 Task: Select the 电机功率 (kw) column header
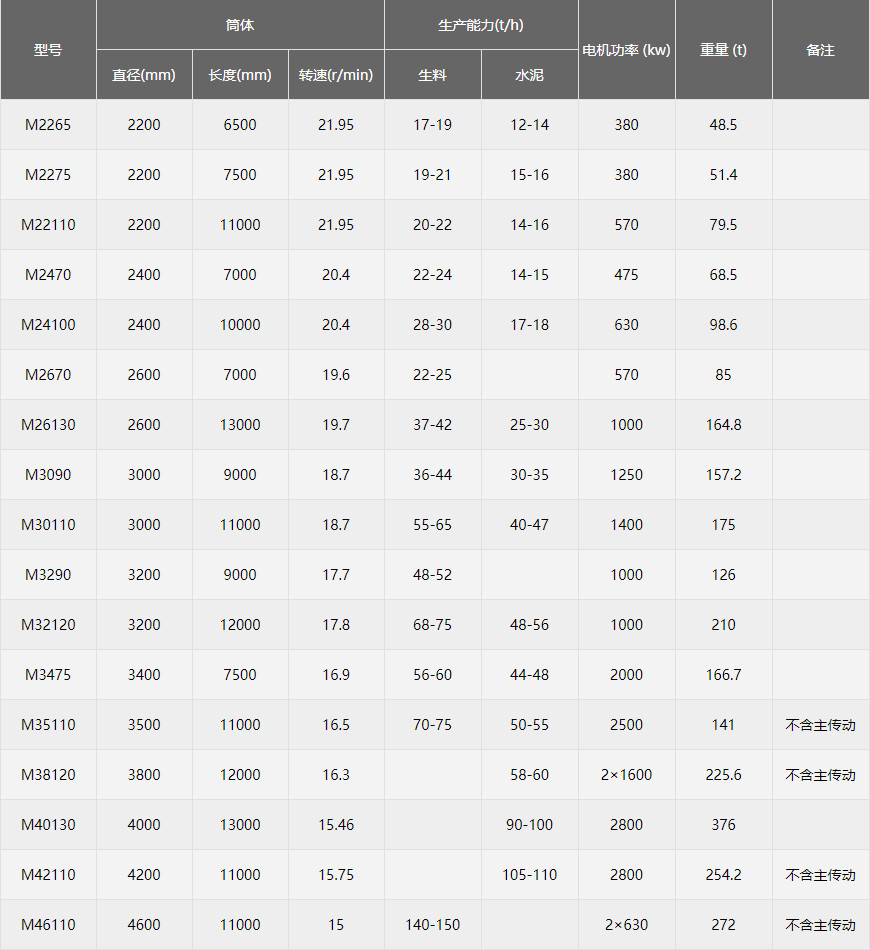coord(626,50)
